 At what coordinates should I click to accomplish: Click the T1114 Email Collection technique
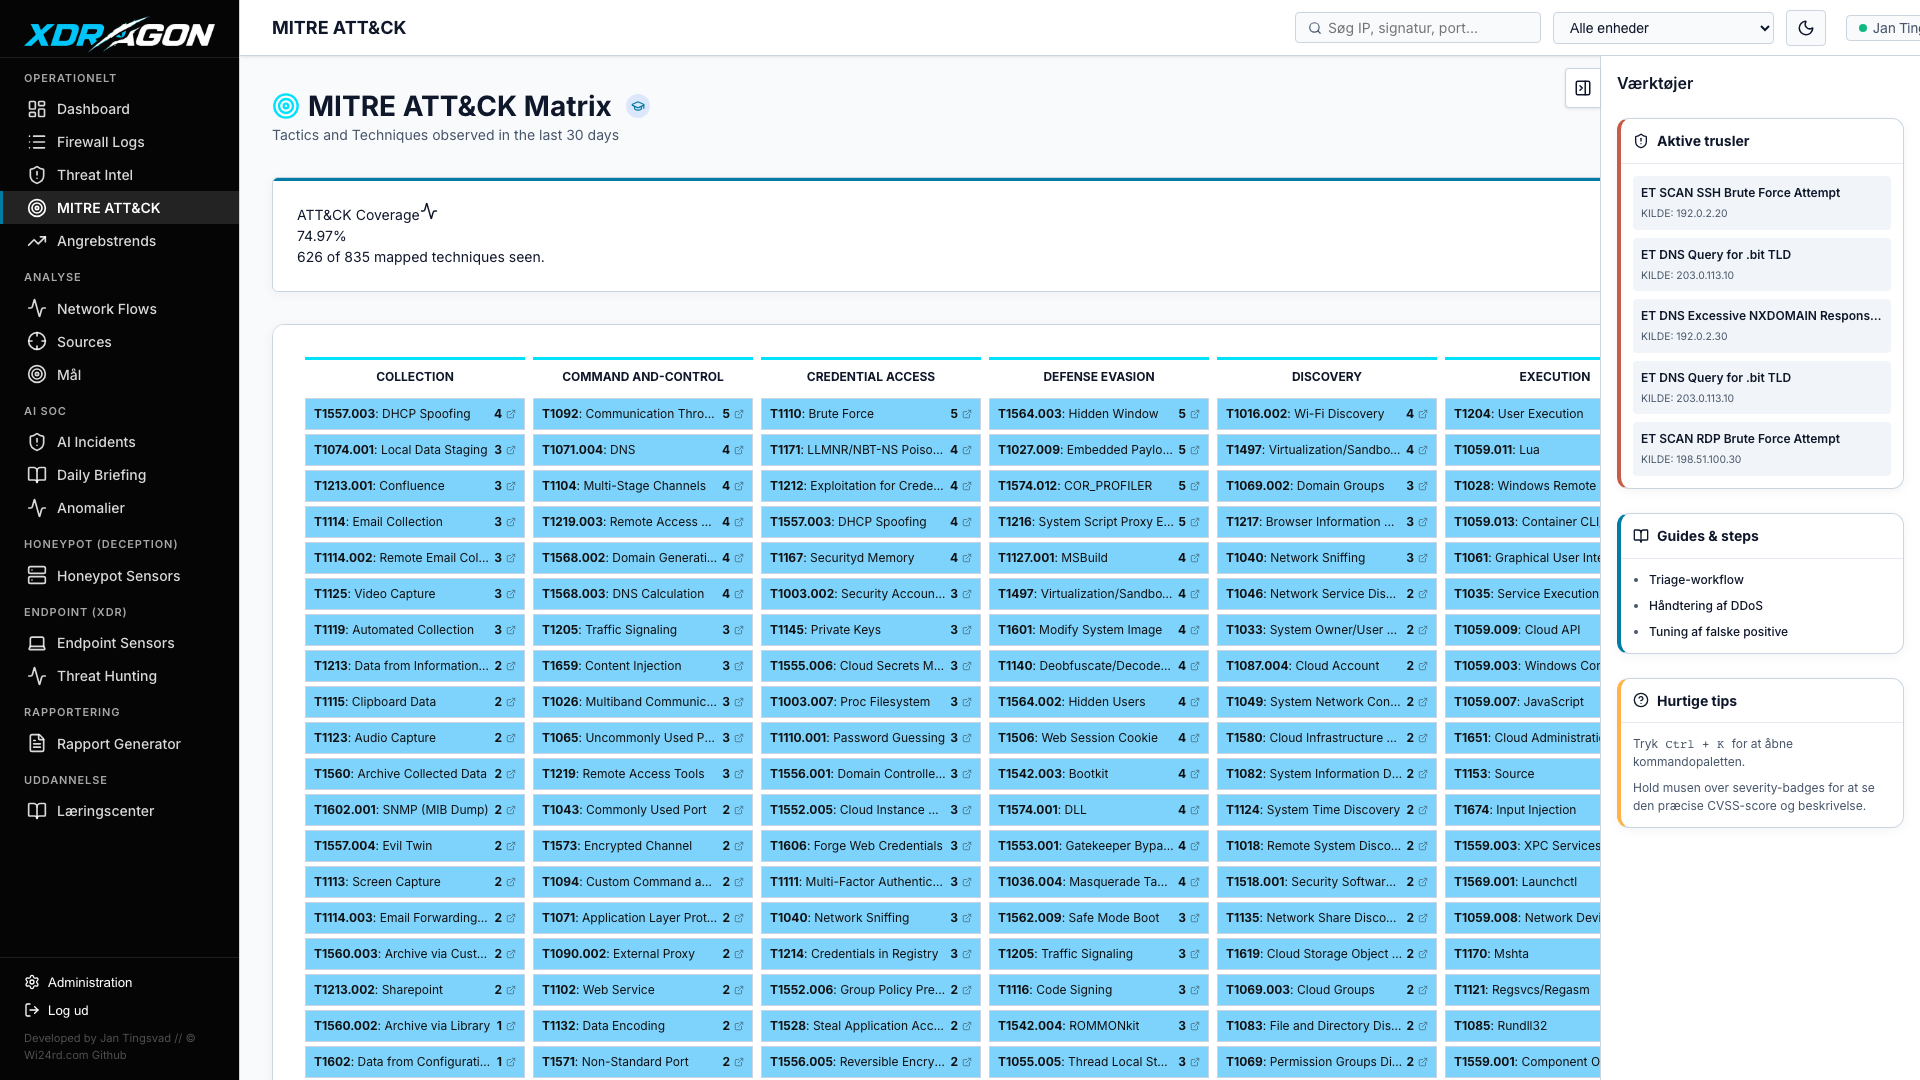415,522
